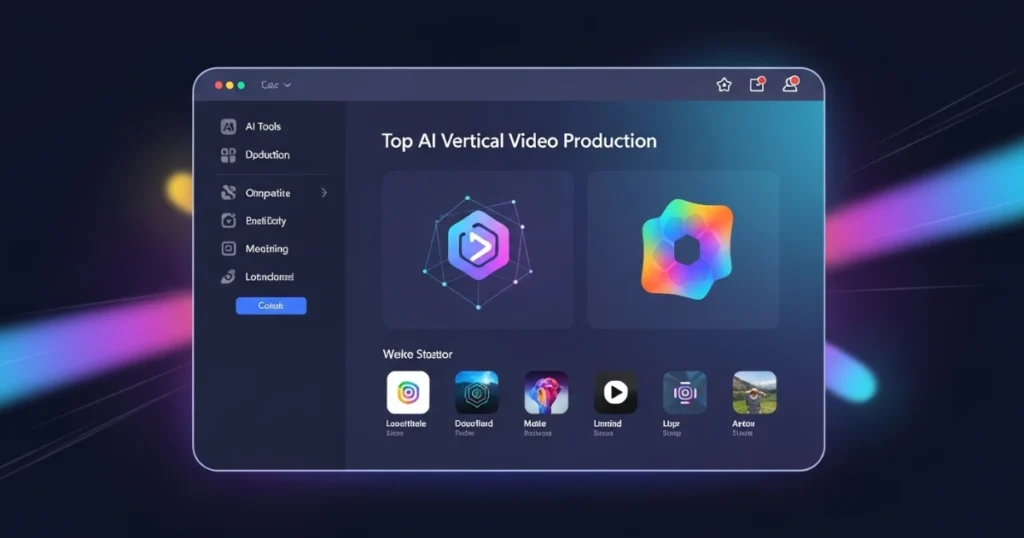1024x538 pixels.
Task: Click the green maximize window dot
Action: pyautogui.click(x=241, y=86)
